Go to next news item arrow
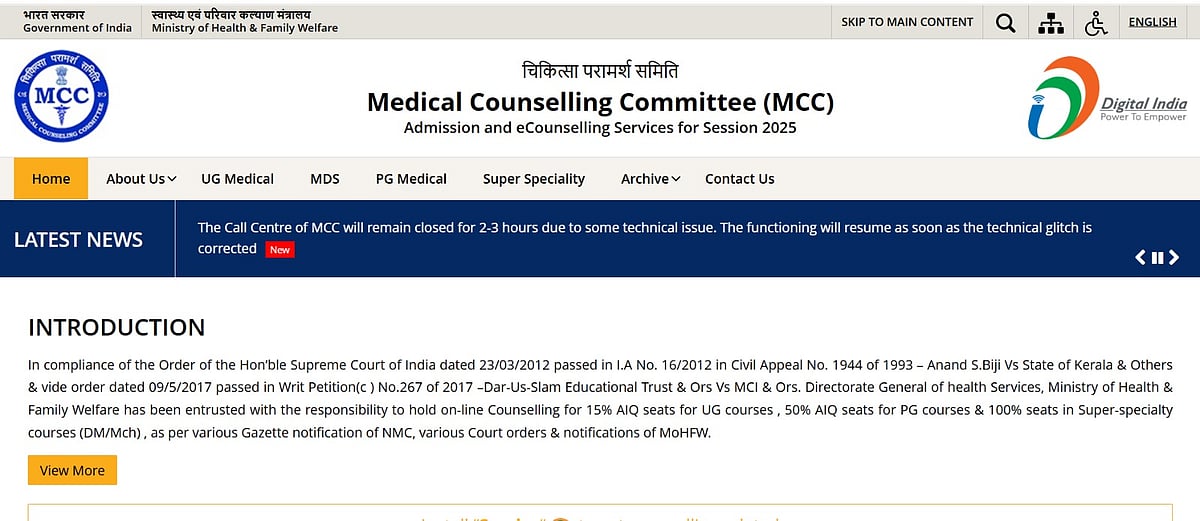This screenshot has width=1200, height=521. (1174, 258)
